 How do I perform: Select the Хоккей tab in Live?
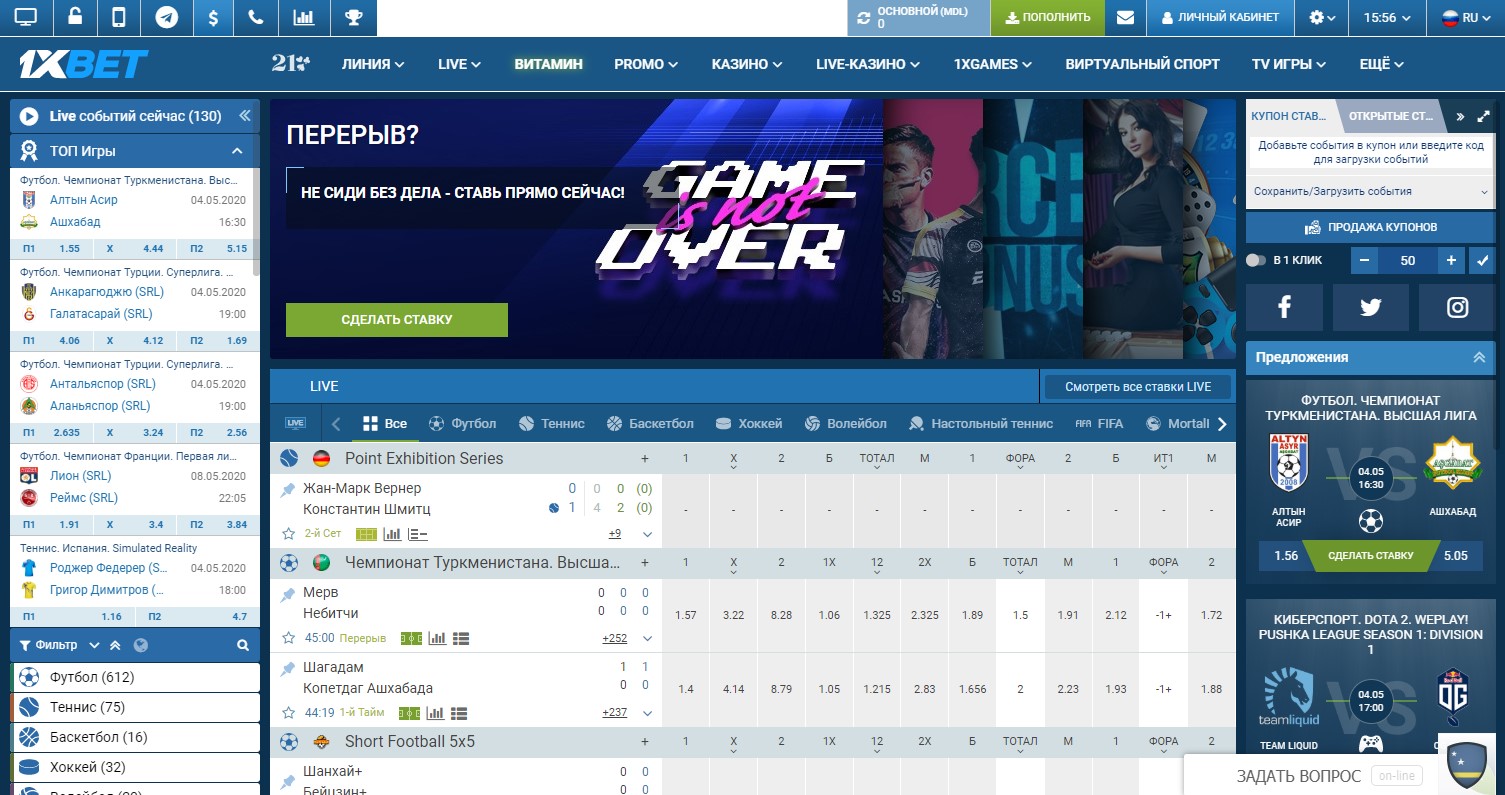(x=749, y=423)
